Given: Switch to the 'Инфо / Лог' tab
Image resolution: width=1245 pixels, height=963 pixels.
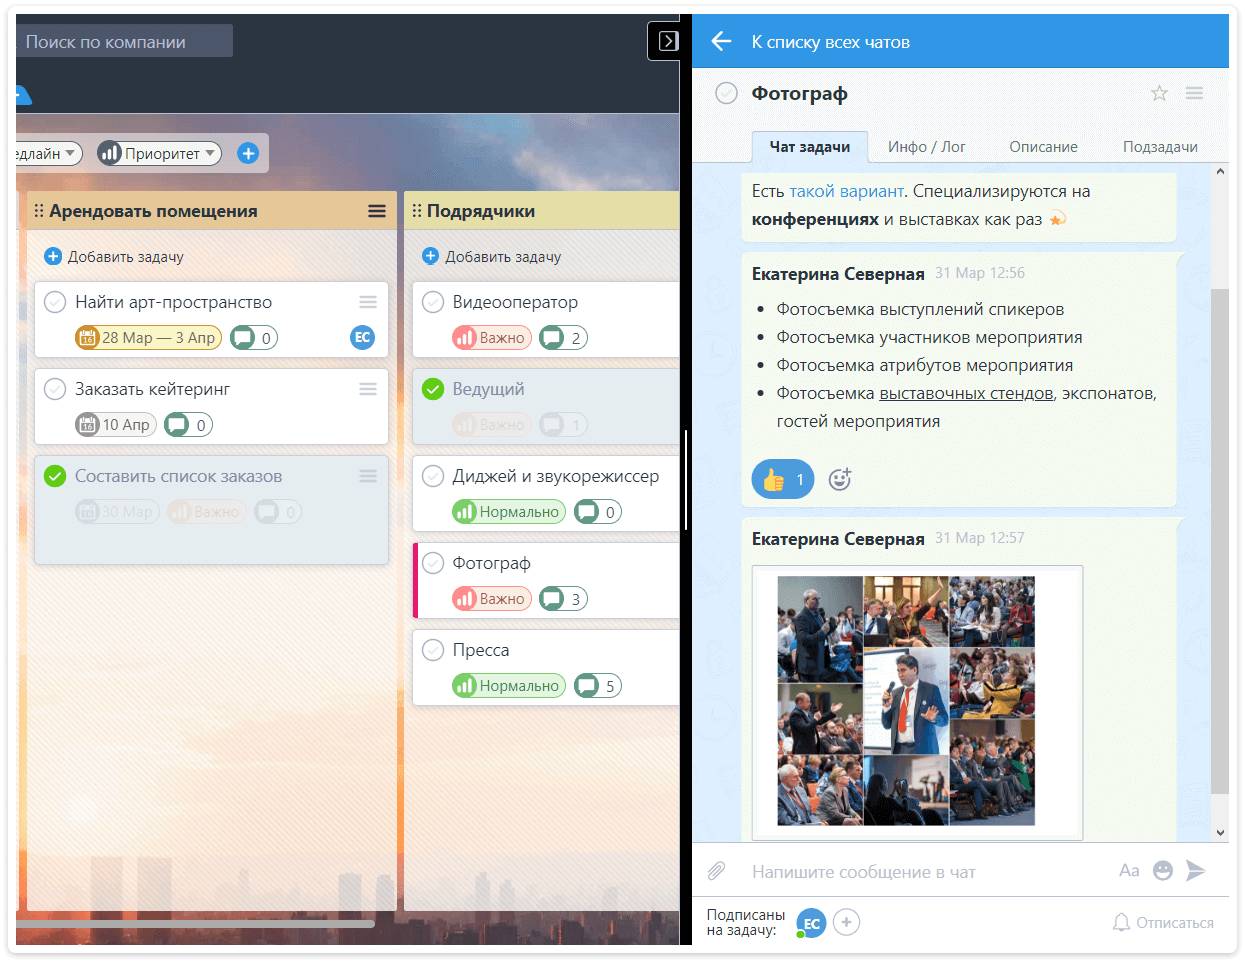Looking at the screenshot, I should click(926, 147).
